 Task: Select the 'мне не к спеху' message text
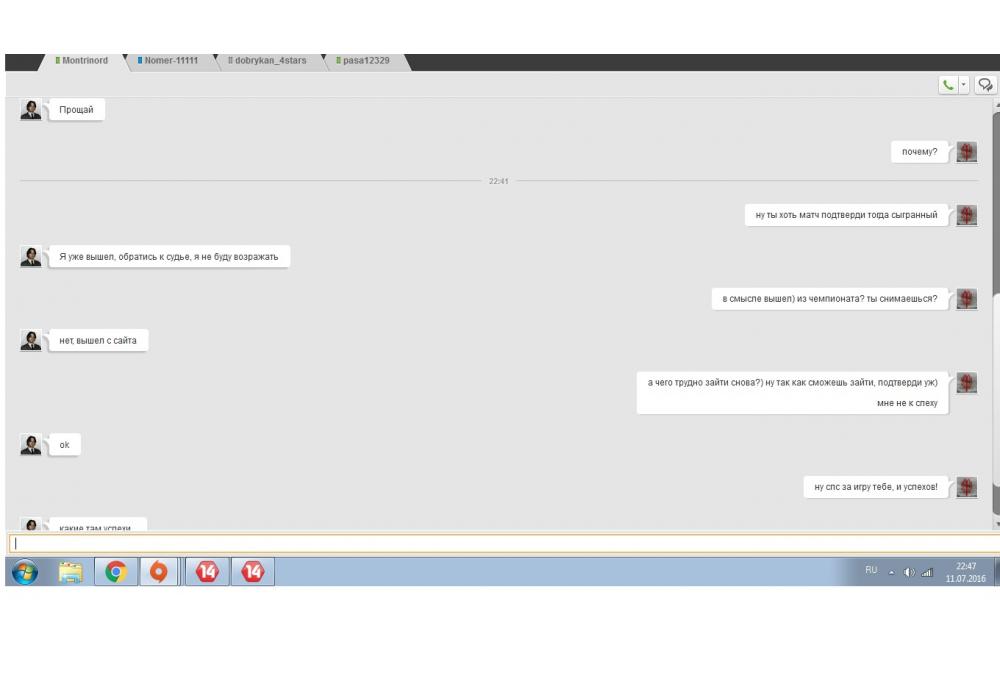(x=907, y=403)
